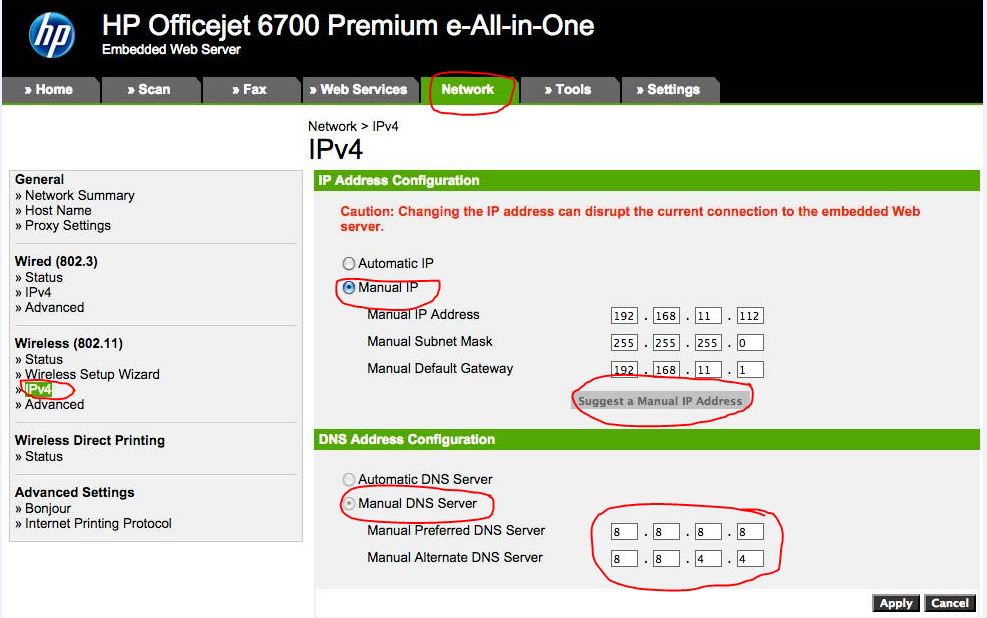Choose Automatic DNS Server option
987x618 pixels.
click(x=349, y=480)
